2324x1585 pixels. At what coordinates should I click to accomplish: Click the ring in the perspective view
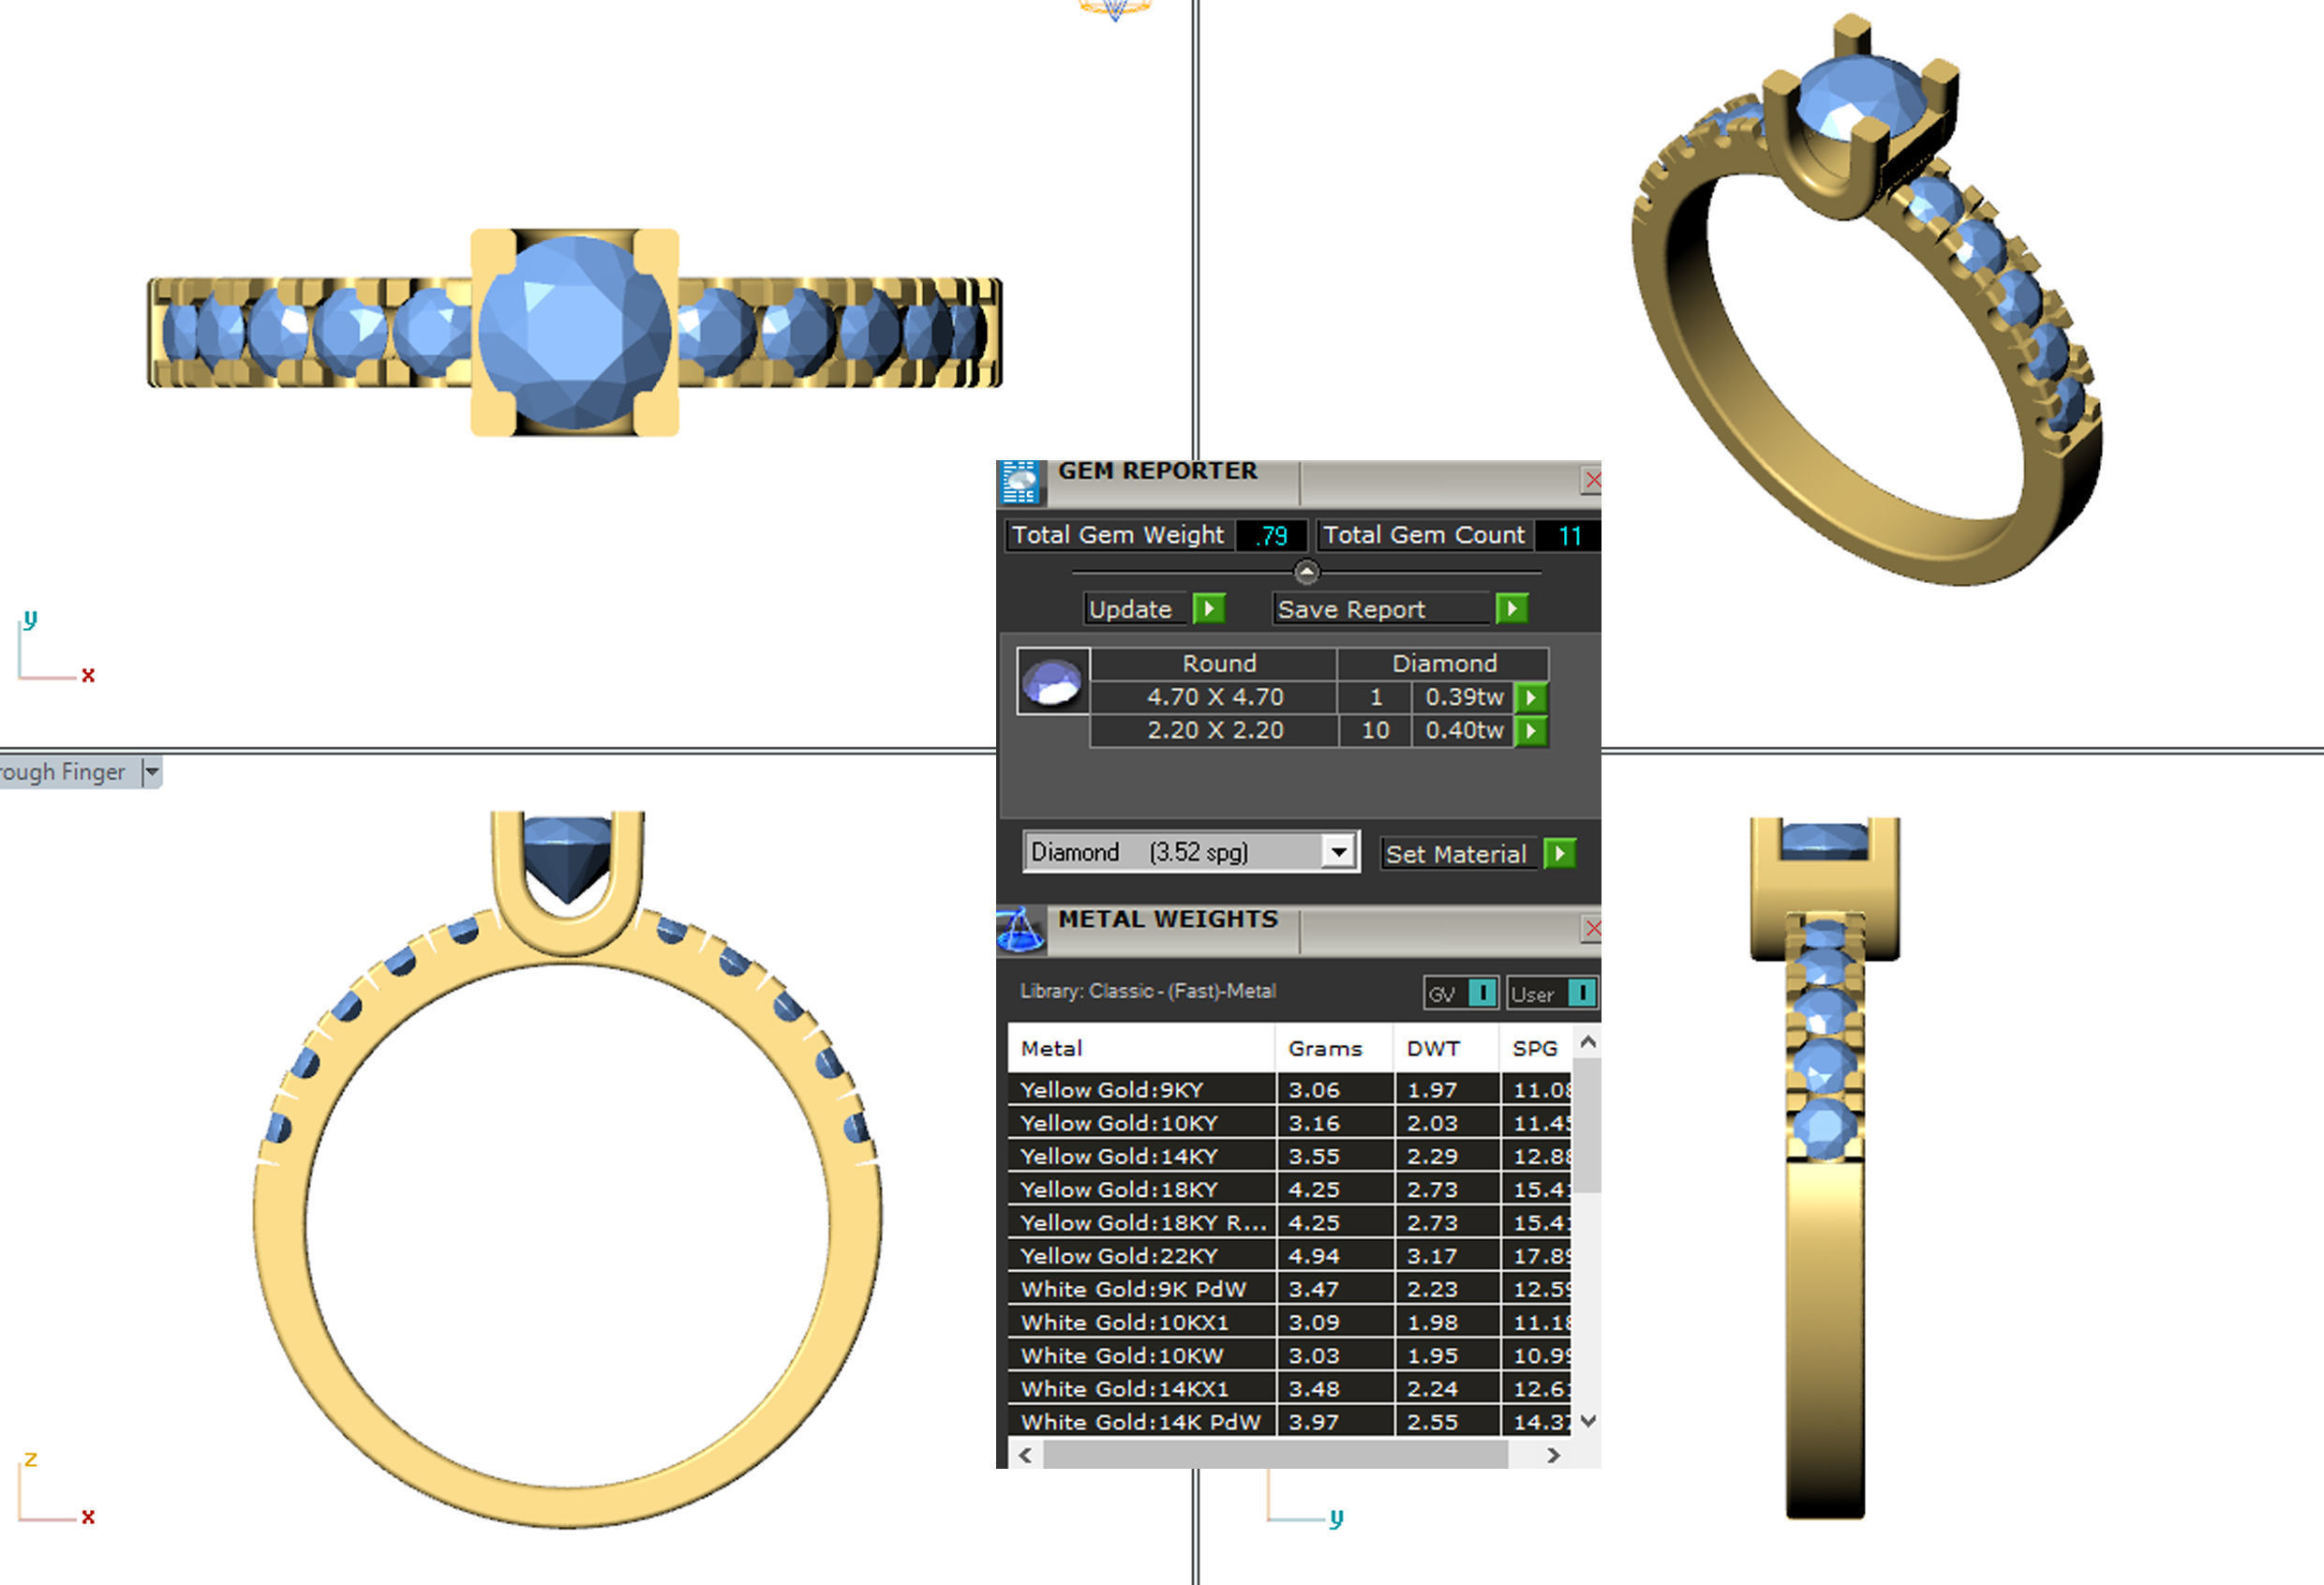click(x=1867, y=300)
